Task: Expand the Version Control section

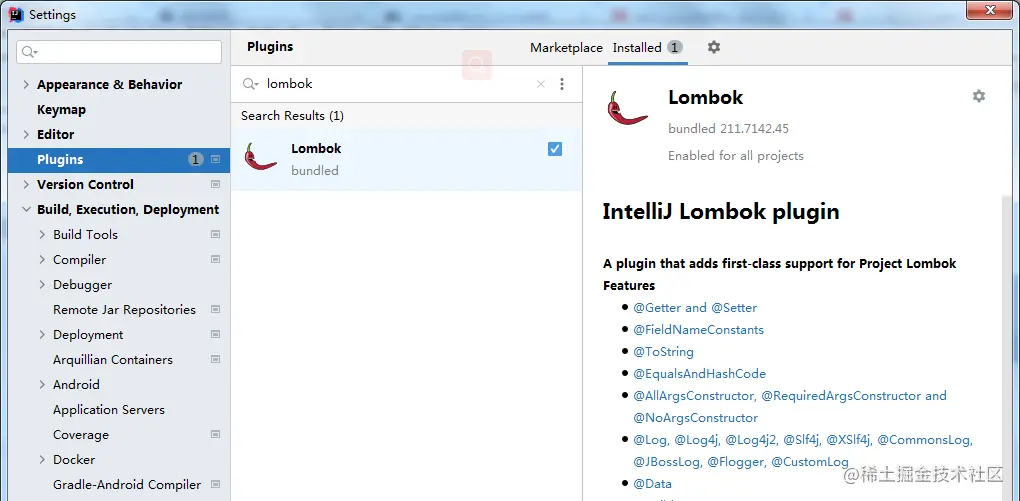Action: click(26, 185)
